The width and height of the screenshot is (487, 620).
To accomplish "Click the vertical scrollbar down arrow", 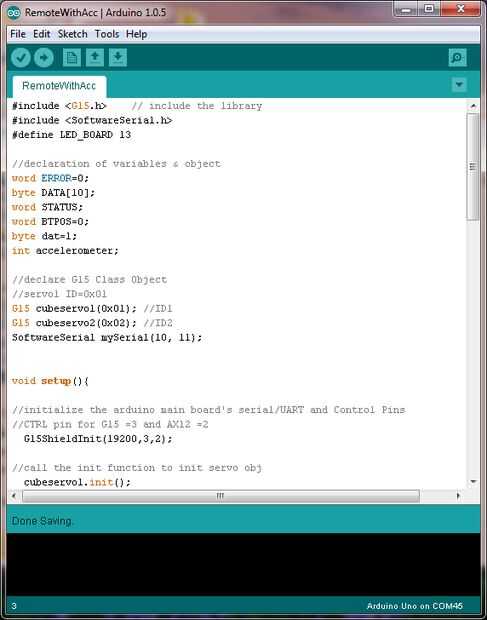I will pyautogui.click(x=473, y=482).
